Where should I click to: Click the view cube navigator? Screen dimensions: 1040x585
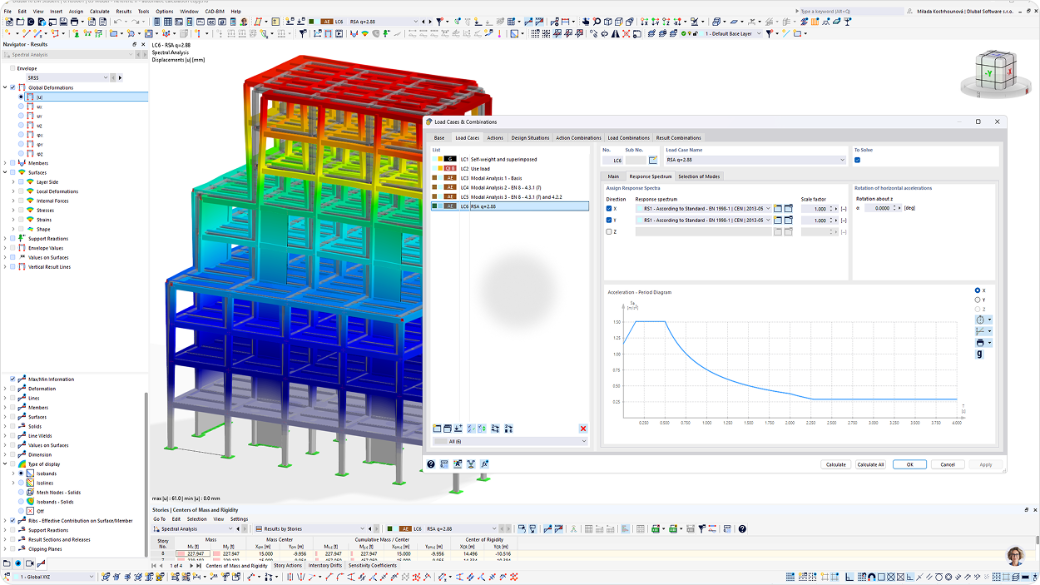(996, 73)
